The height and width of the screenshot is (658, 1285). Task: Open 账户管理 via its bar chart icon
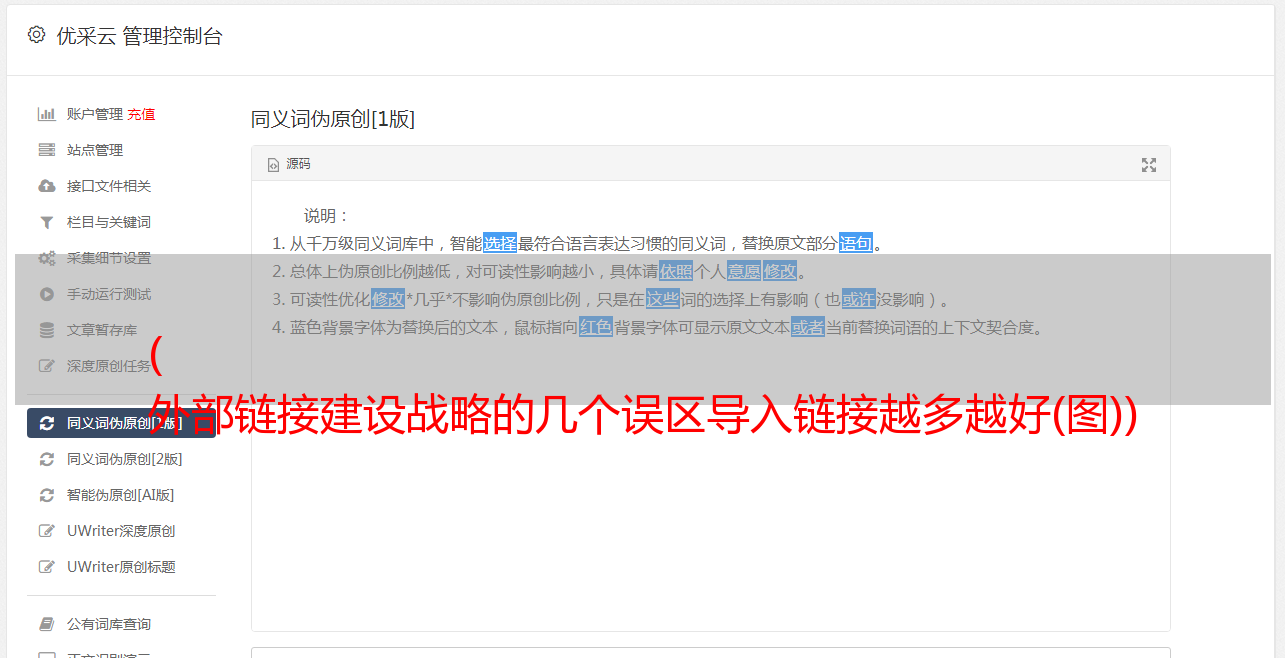point(46,114)
